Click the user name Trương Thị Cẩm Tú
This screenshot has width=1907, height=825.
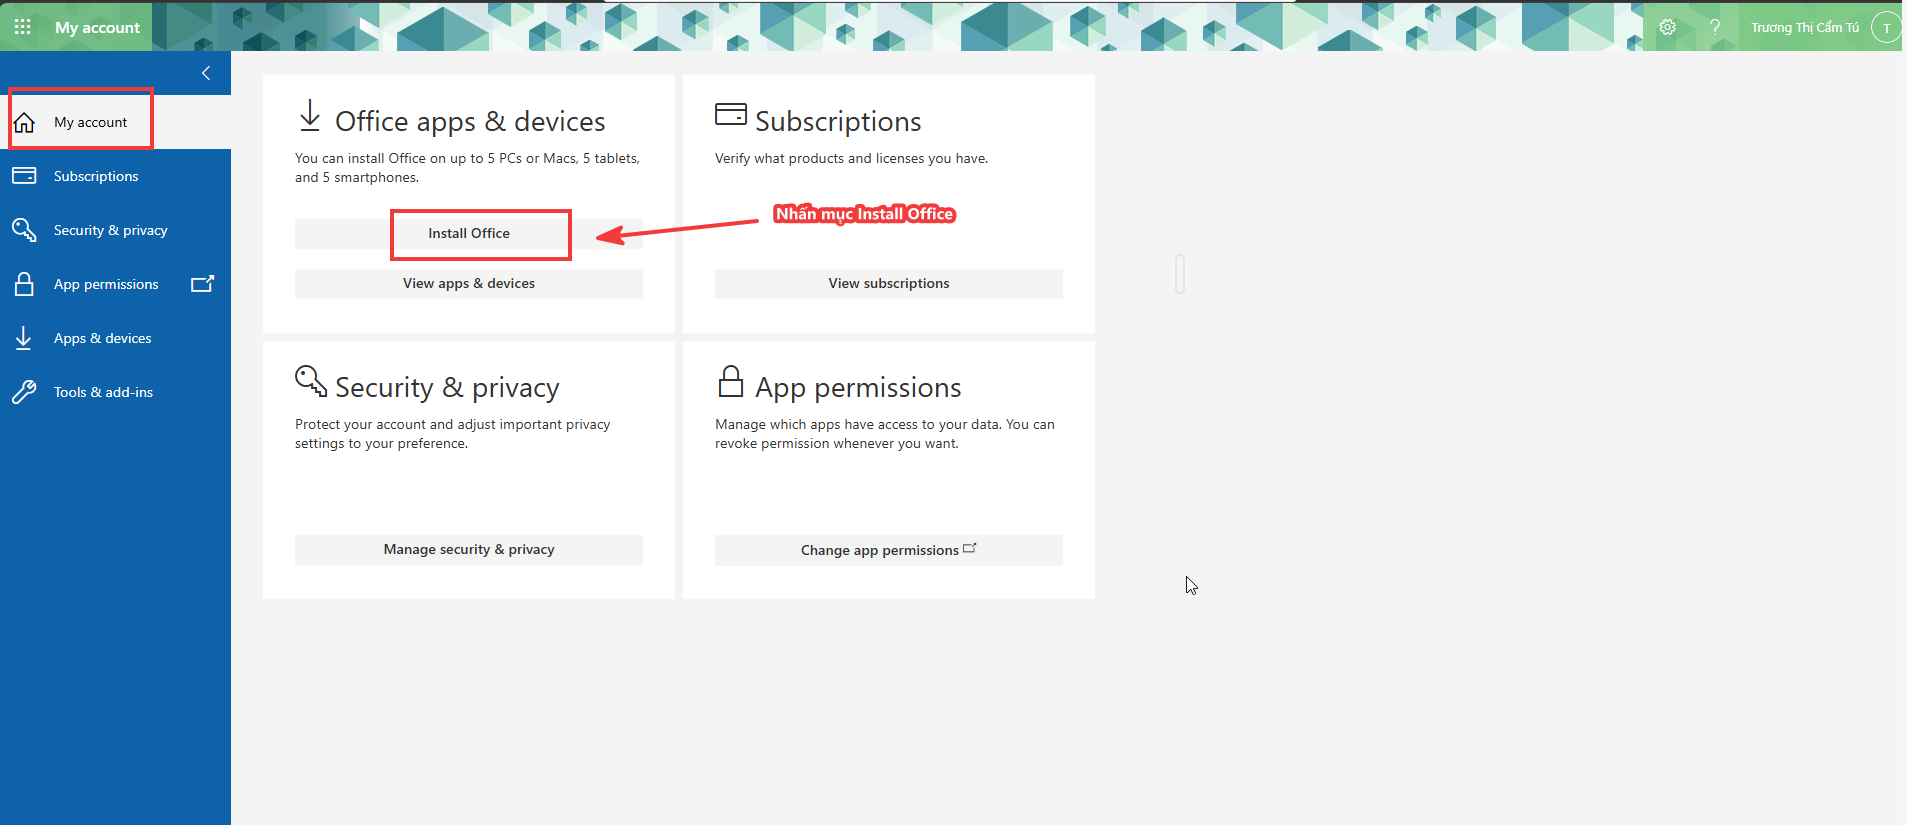click(x=1805, y=28)
